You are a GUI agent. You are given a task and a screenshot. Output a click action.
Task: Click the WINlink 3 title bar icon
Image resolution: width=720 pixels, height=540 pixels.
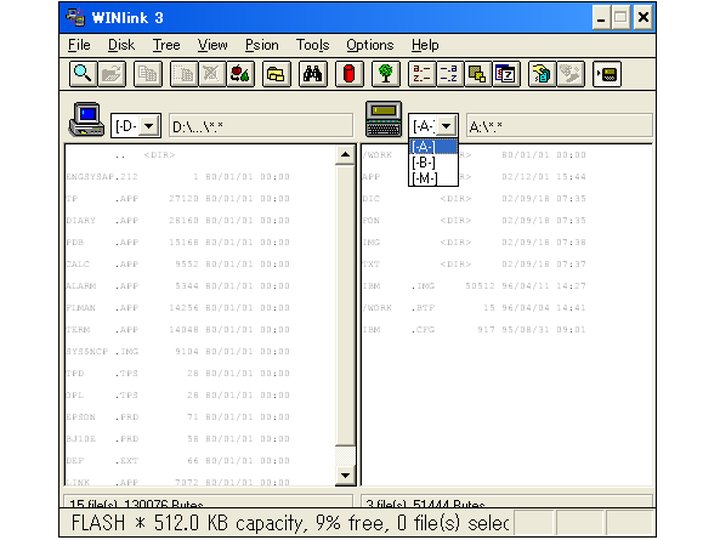(x=75, y=17)
